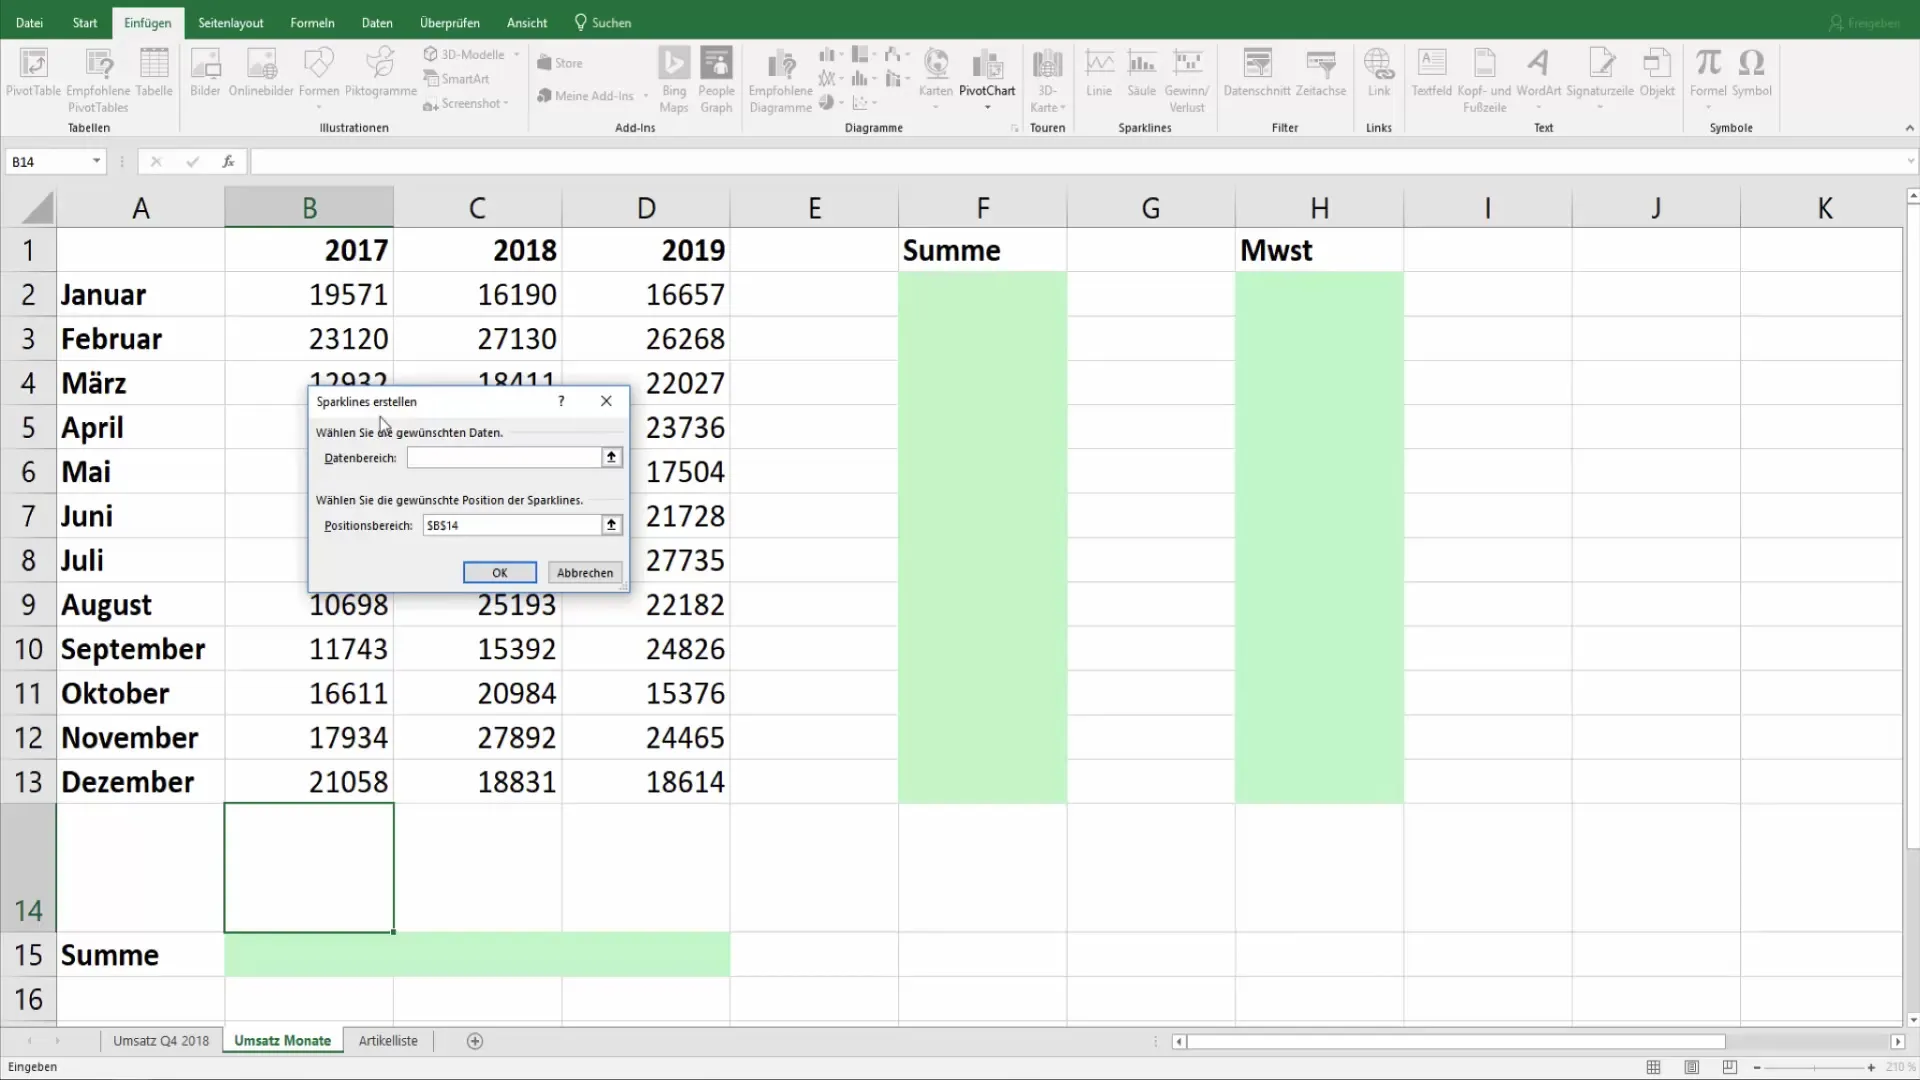Insert a Gewinn/Verlust sparkline
The height and width of the screenshot is (1080, 1920).
click(x=1187, y=80)
